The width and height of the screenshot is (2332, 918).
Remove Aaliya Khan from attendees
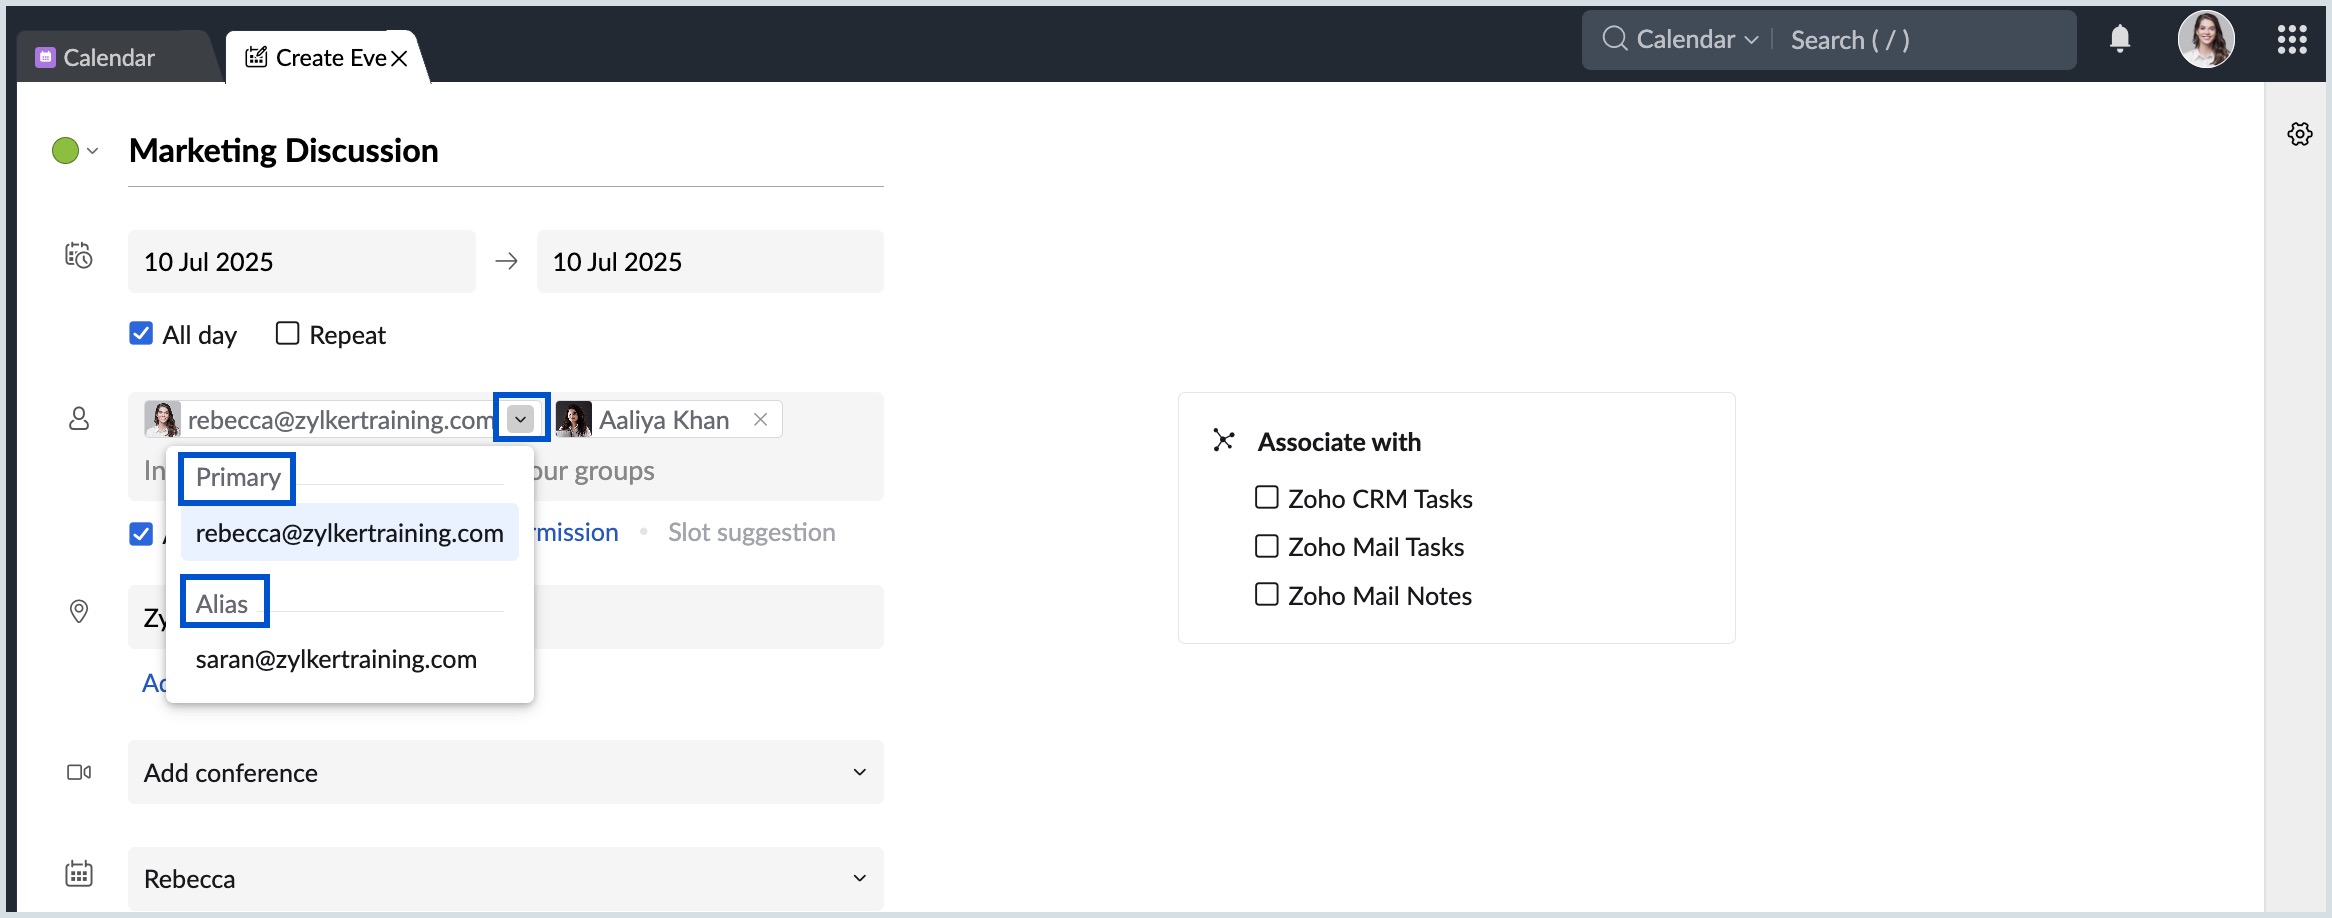pyautogui.click(x=760, y=419)
